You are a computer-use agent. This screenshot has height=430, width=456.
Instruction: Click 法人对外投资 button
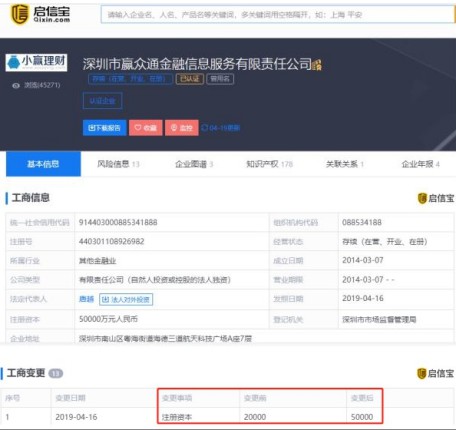(x=126, y=299)
